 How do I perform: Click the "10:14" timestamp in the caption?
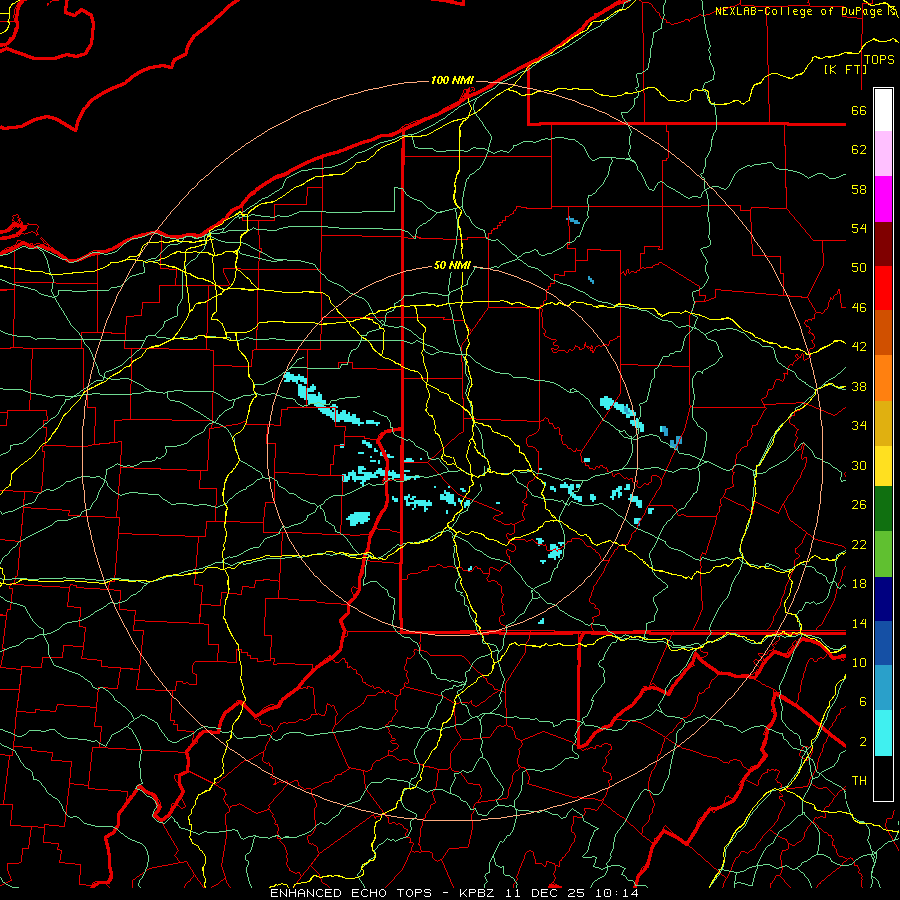tap(616, 893)
